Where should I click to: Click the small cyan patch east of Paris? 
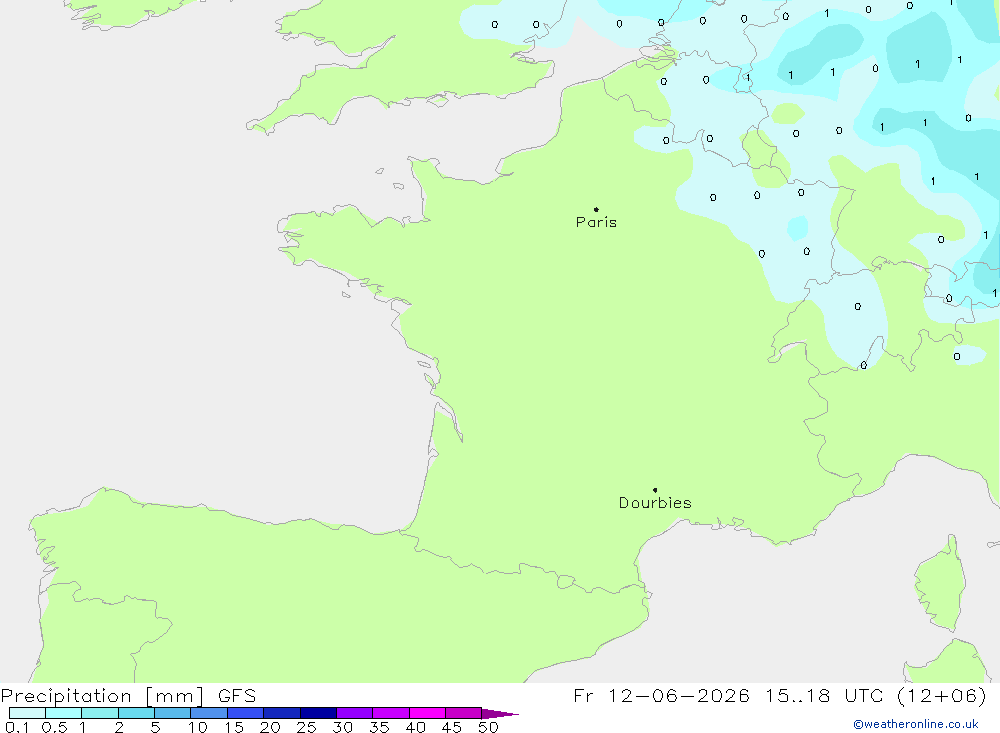click(x=797, y=228)
